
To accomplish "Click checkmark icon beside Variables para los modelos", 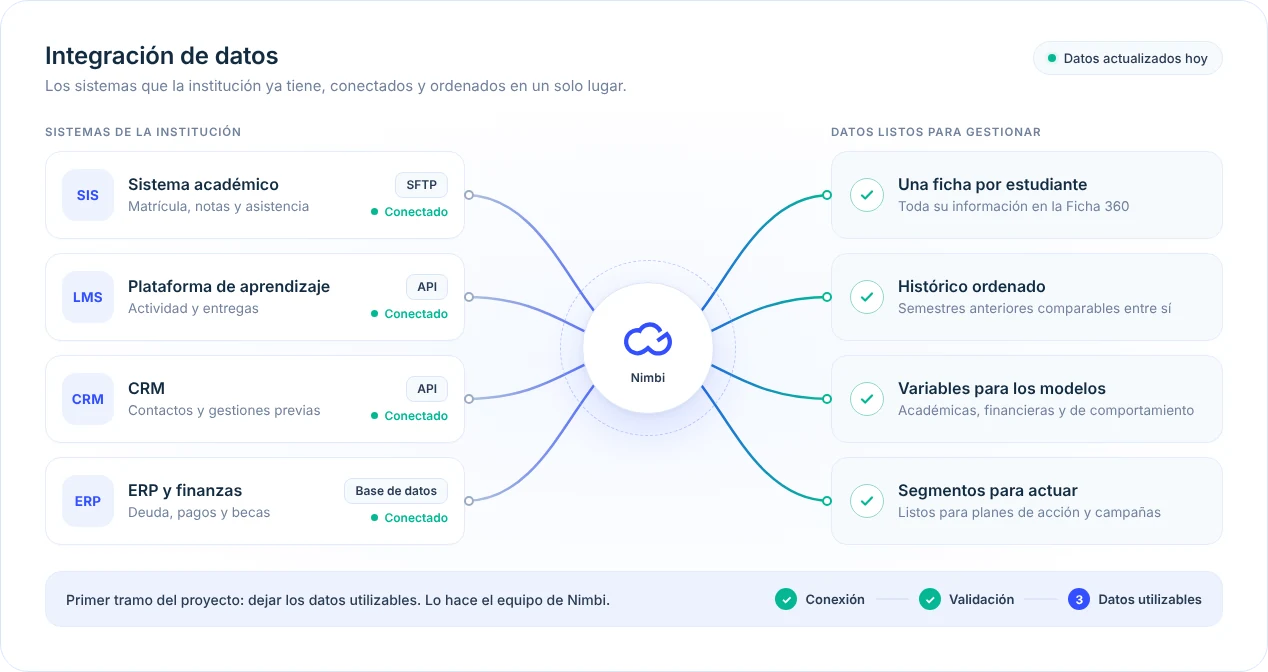I will [867, 399].
